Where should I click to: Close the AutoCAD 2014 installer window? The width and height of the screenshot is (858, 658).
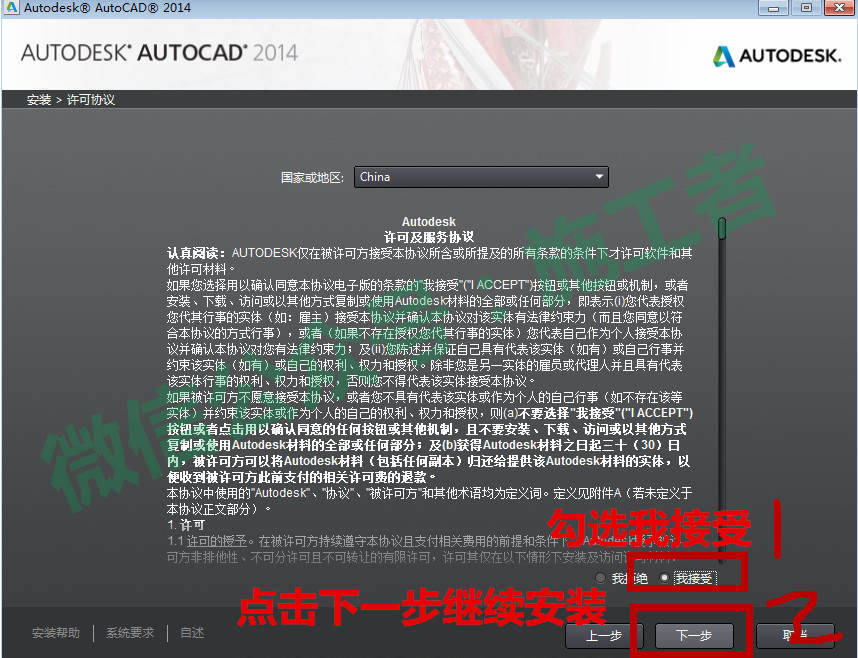pyautogui.click(x=839, y=8)
